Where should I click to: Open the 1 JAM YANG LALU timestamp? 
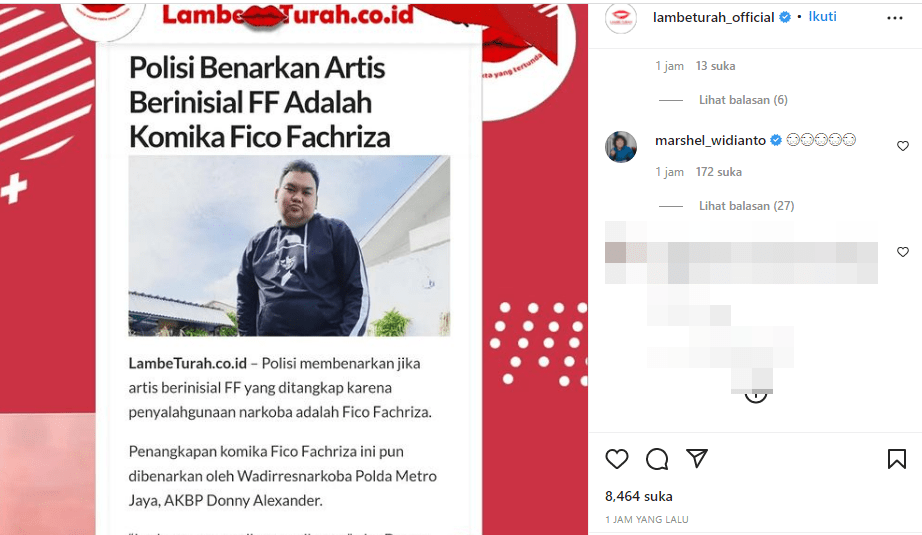point(647,520)
